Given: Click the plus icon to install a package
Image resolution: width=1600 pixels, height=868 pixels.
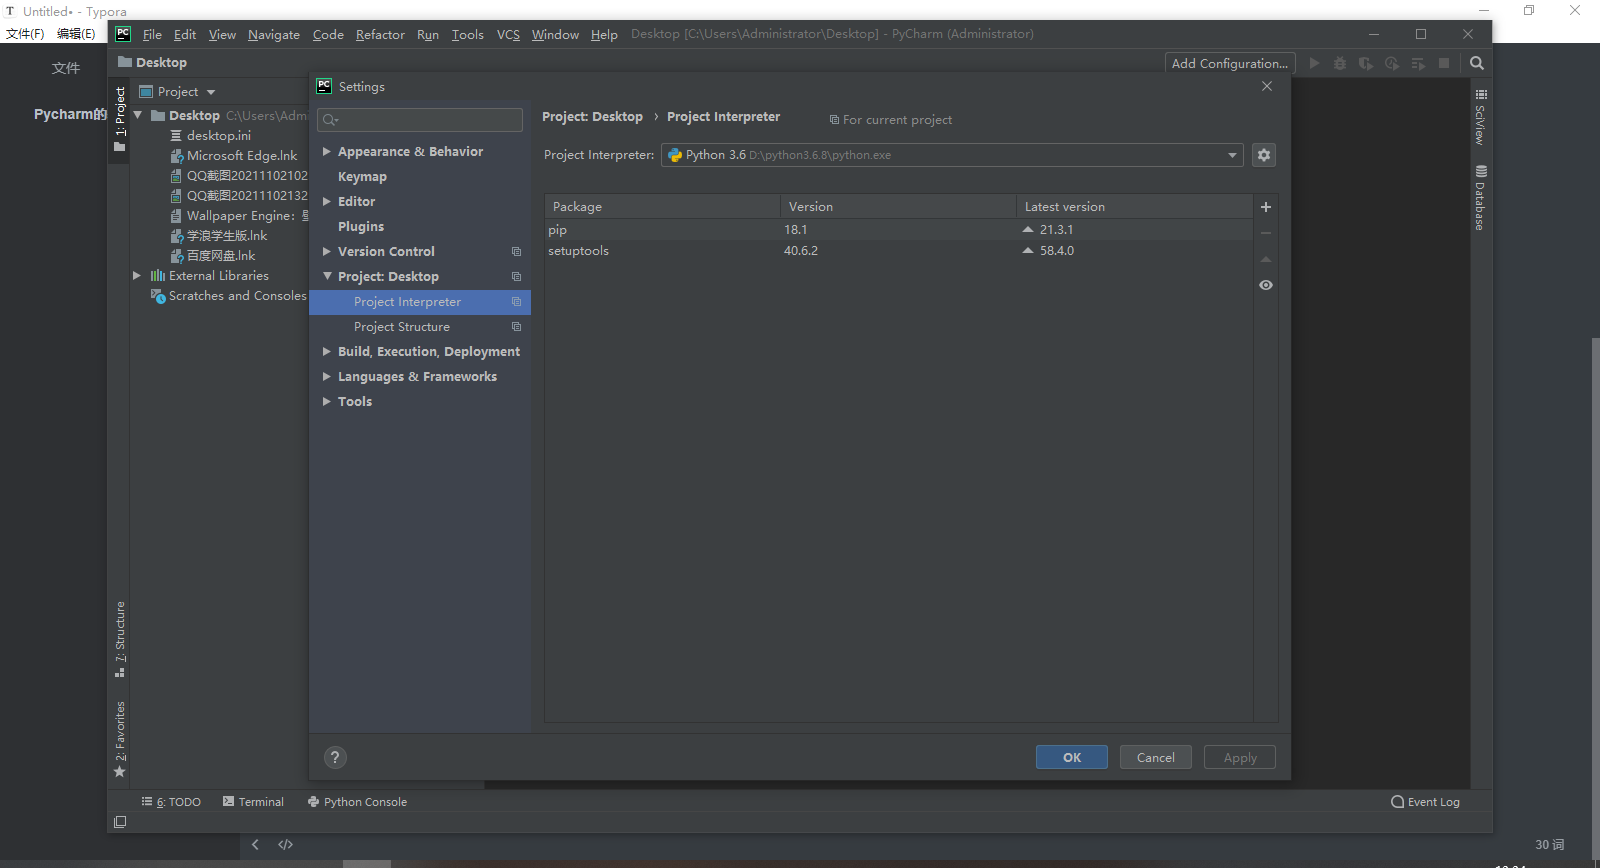Looking at the screenshot, I should click(x=1266, y=207).
